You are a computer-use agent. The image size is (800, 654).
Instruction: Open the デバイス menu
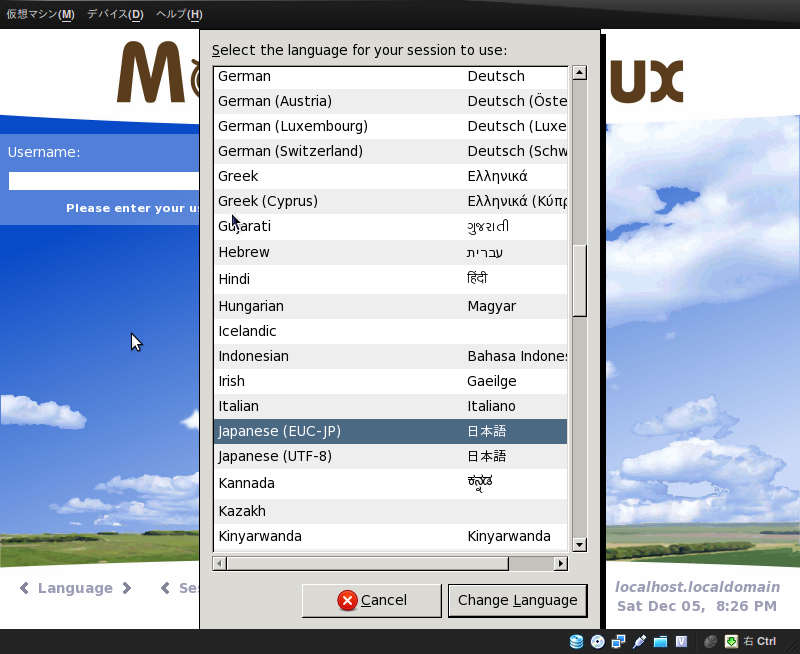click(113, 16)
